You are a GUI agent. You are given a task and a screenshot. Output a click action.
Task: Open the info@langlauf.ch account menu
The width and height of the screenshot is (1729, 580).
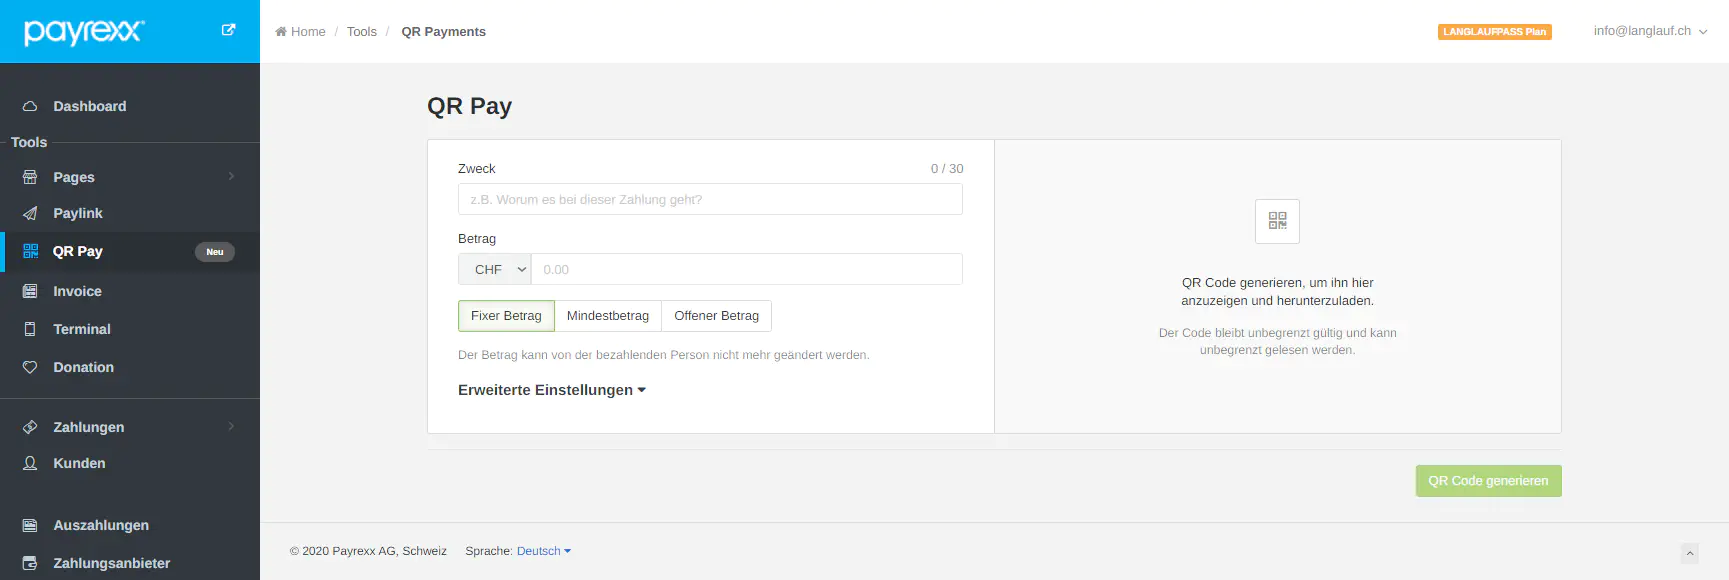(1650, 31)
